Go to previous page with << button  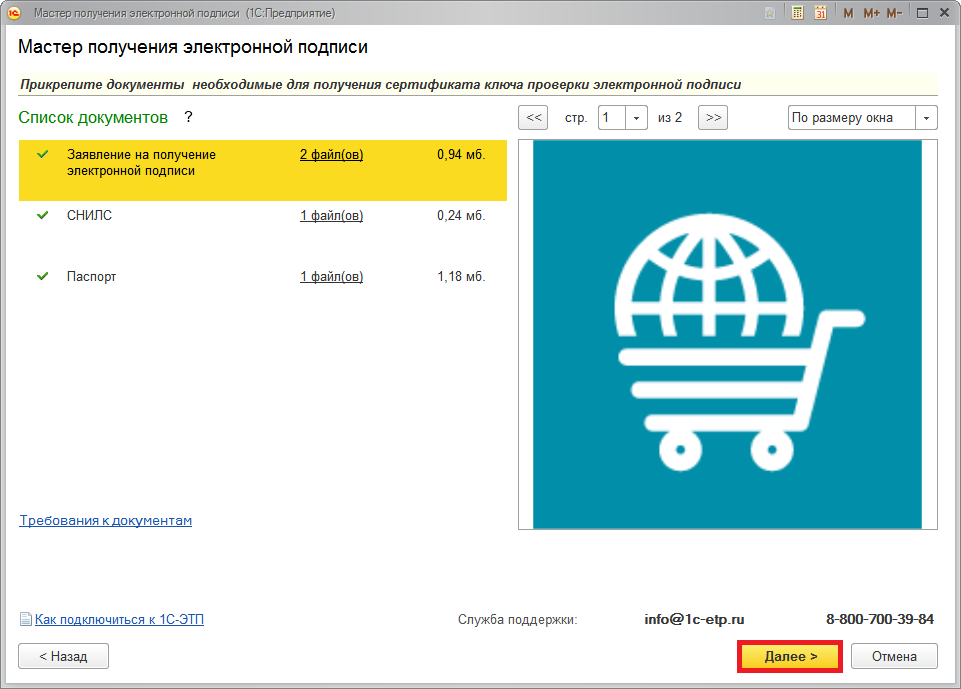tap(533, 117)
